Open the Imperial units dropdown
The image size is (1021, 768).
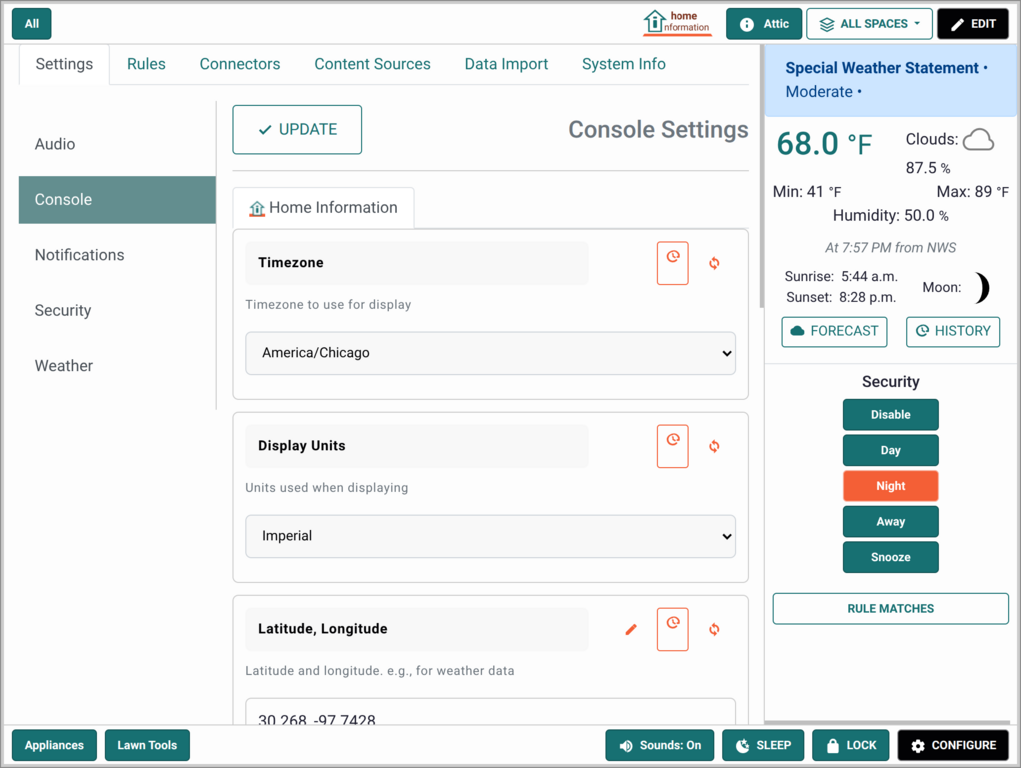(x=490, y=536)
